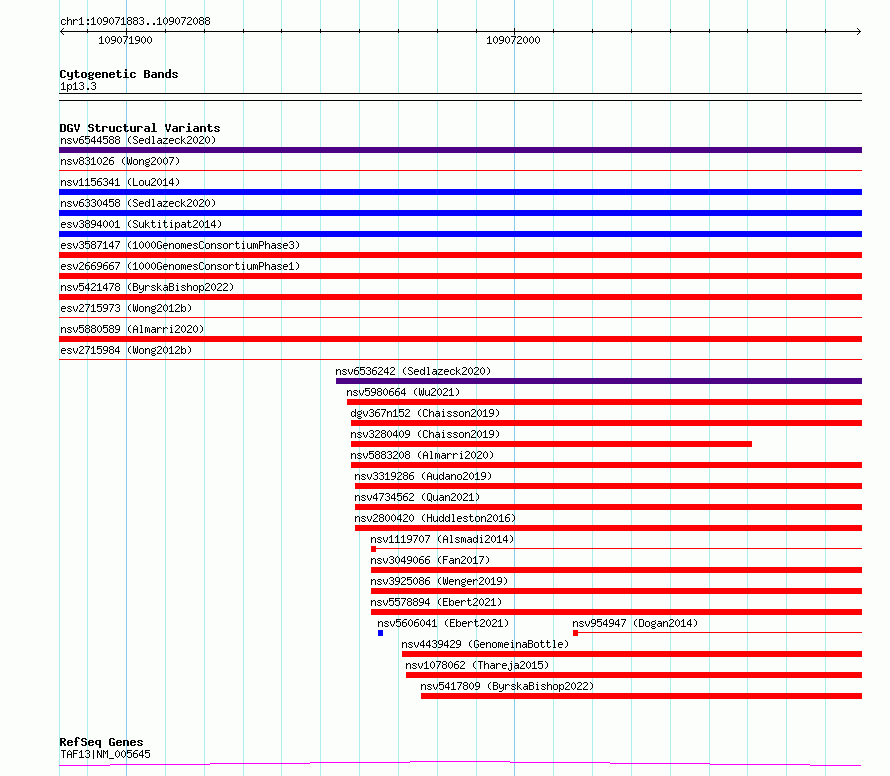Open esv2669667 (1000GenomesConsortiumPhase1) entry
The image size is (890, 776).
click(x=180, y=266)
